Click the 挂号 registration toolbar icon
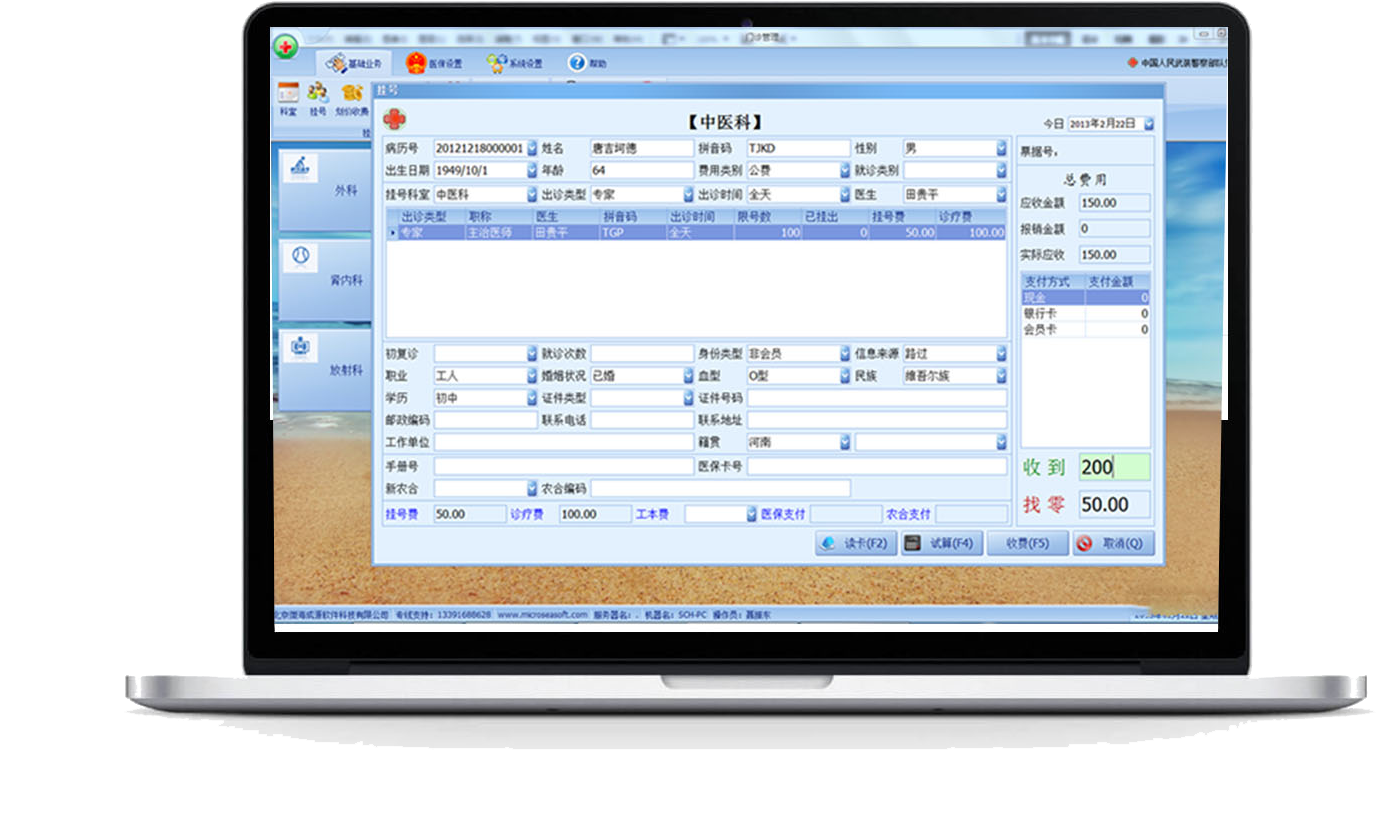This screenshot has width=1376, height=834. click(318, 98)
